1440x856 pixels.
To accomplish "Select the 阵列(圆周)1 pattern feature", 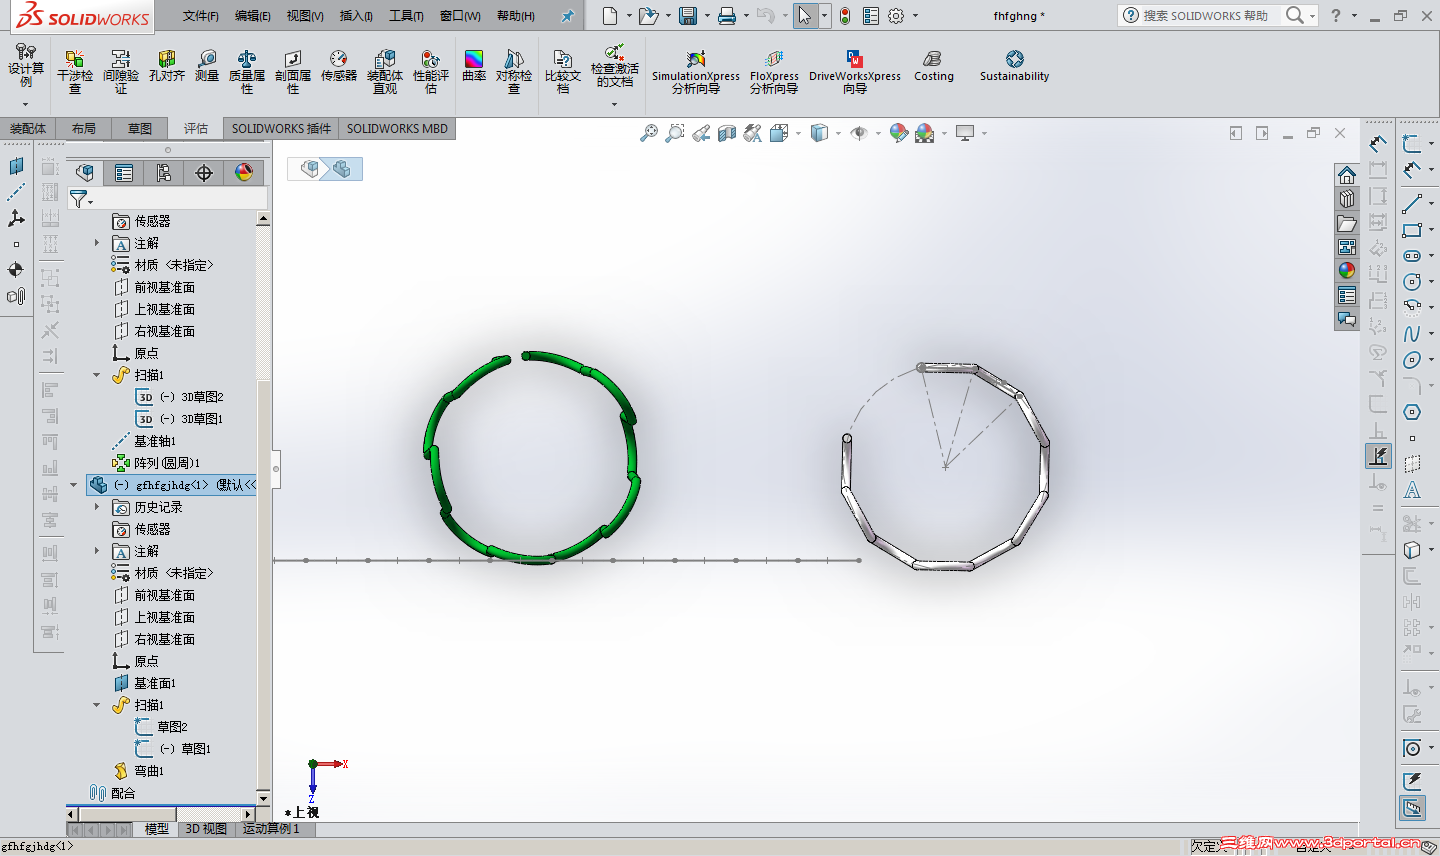I will [156, 463].
